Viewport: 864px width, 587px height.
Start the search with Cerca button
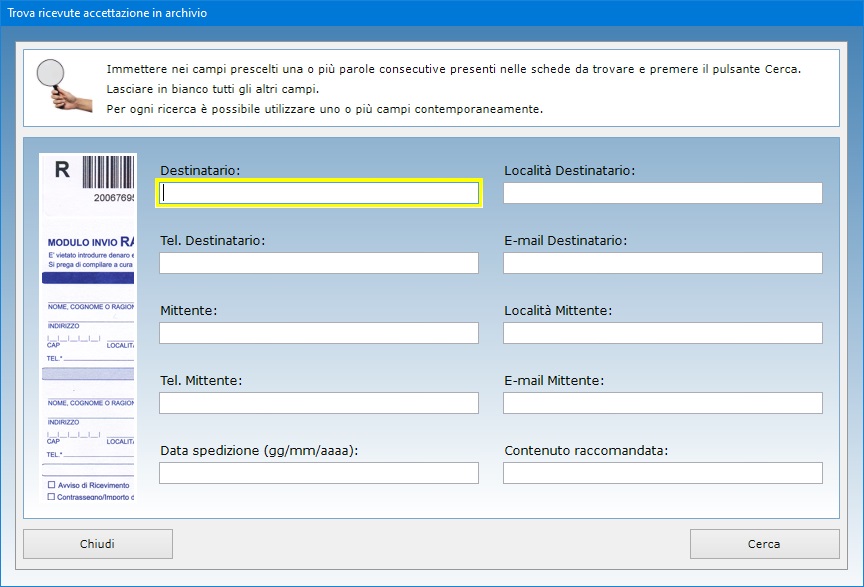pyautogui.click(x=764, y=544)
